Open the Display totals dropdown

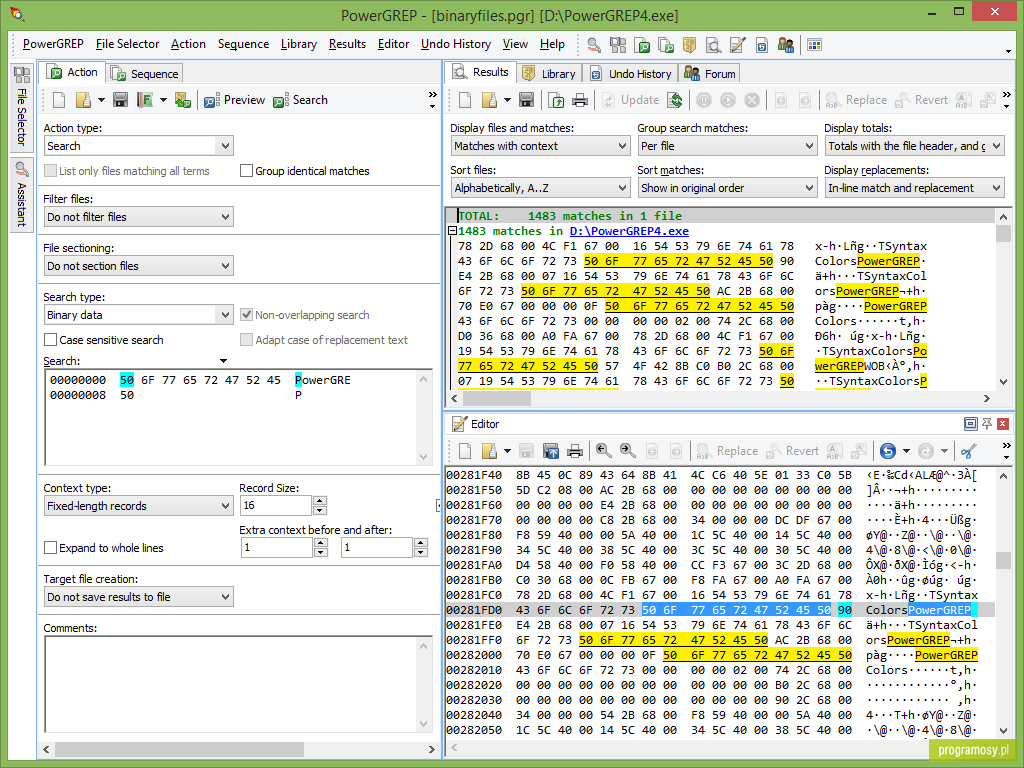pyautogui.click(x=914, y=146)
